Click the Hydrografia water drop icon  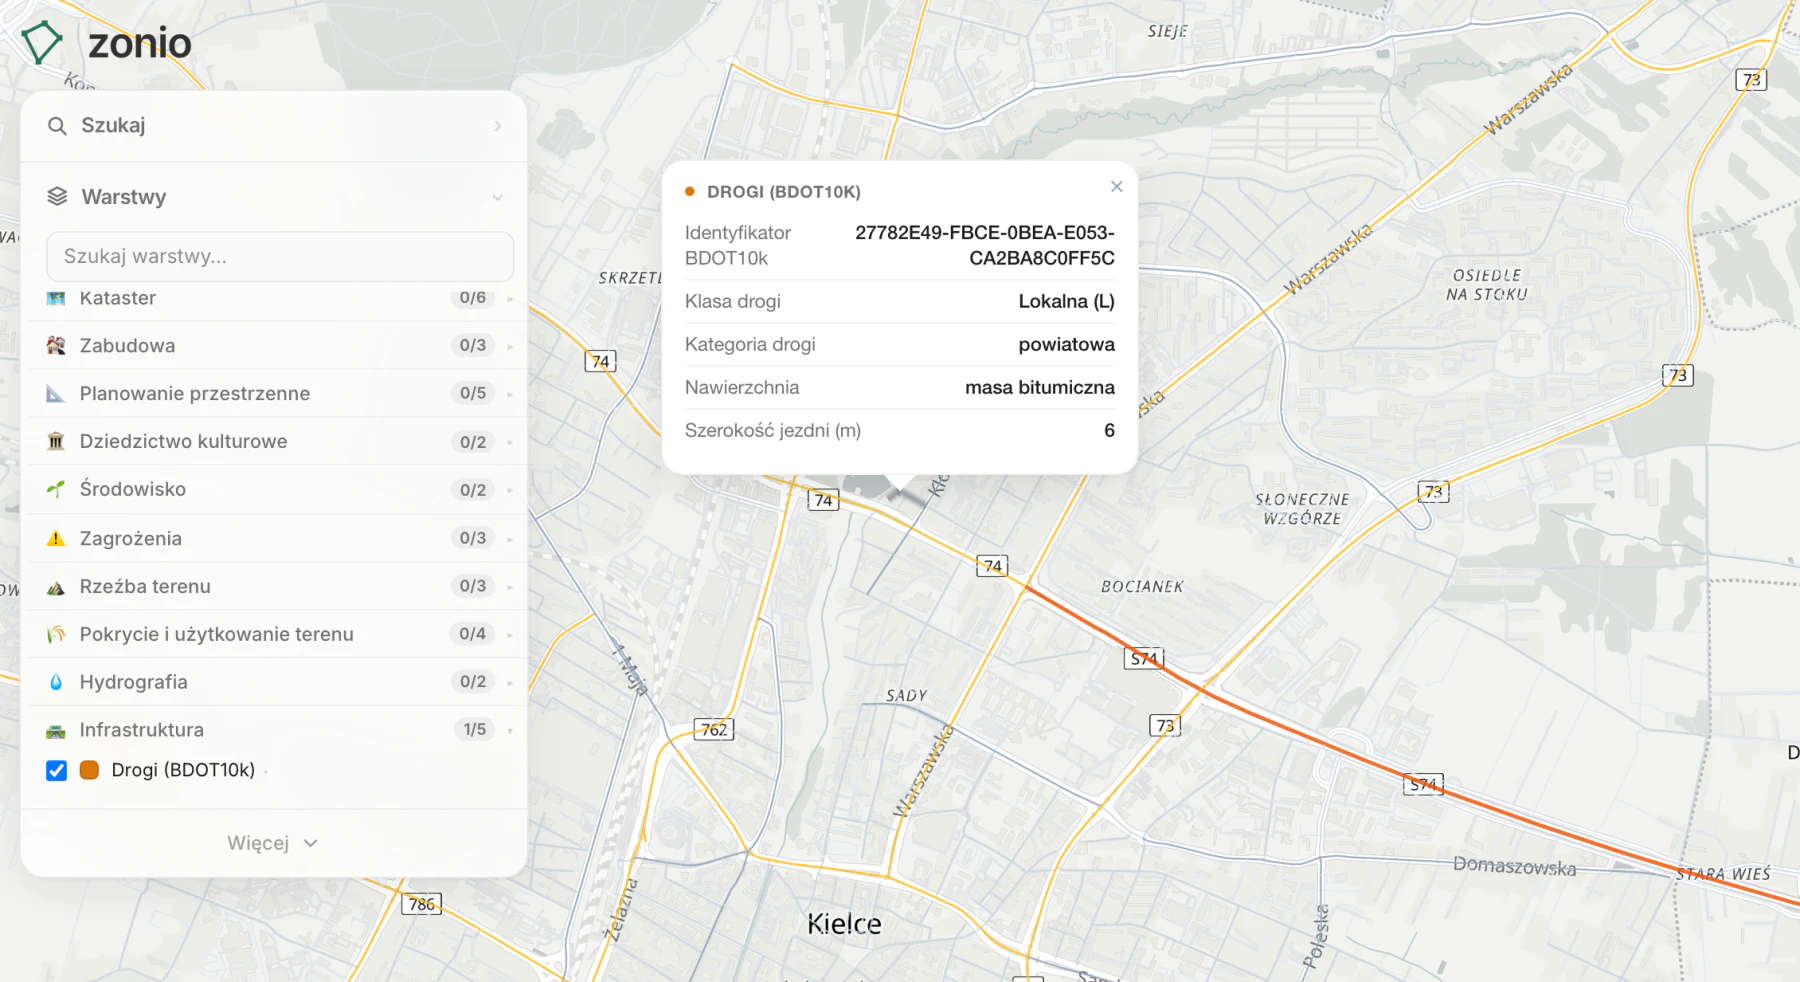[56, 683]
